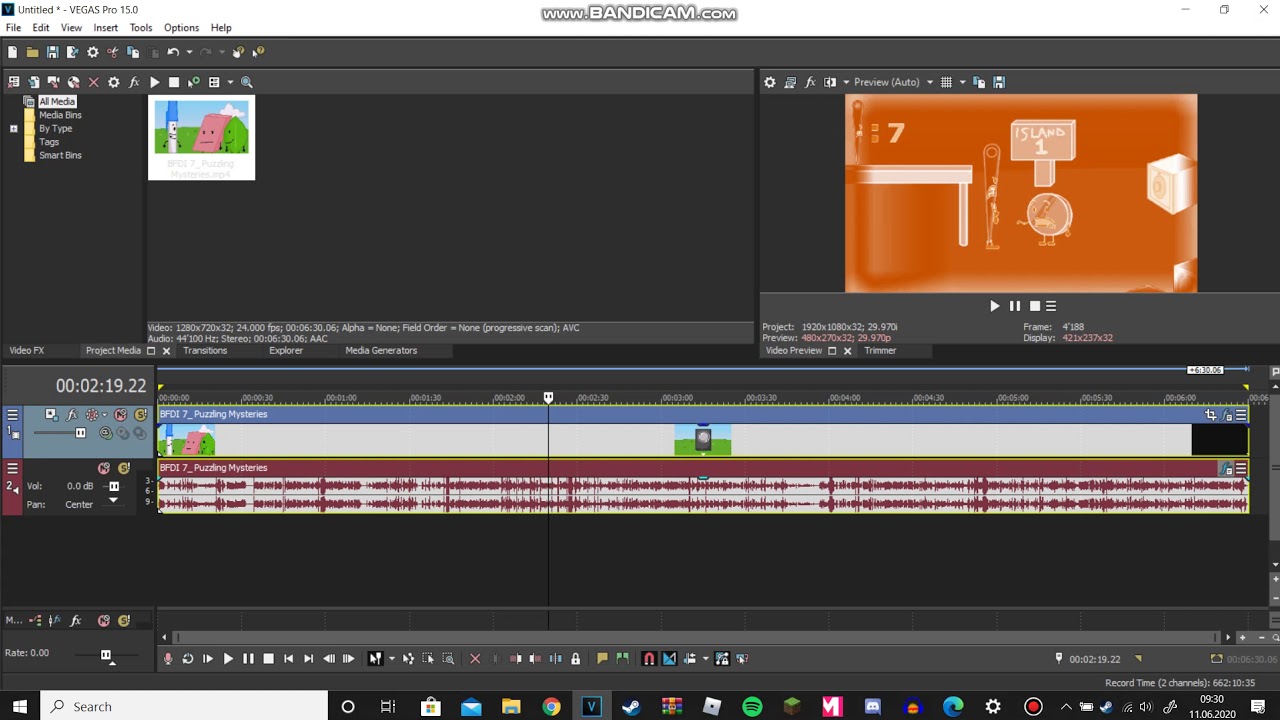
Task: Switch to Media Generators tab
Action: [381, 351]
